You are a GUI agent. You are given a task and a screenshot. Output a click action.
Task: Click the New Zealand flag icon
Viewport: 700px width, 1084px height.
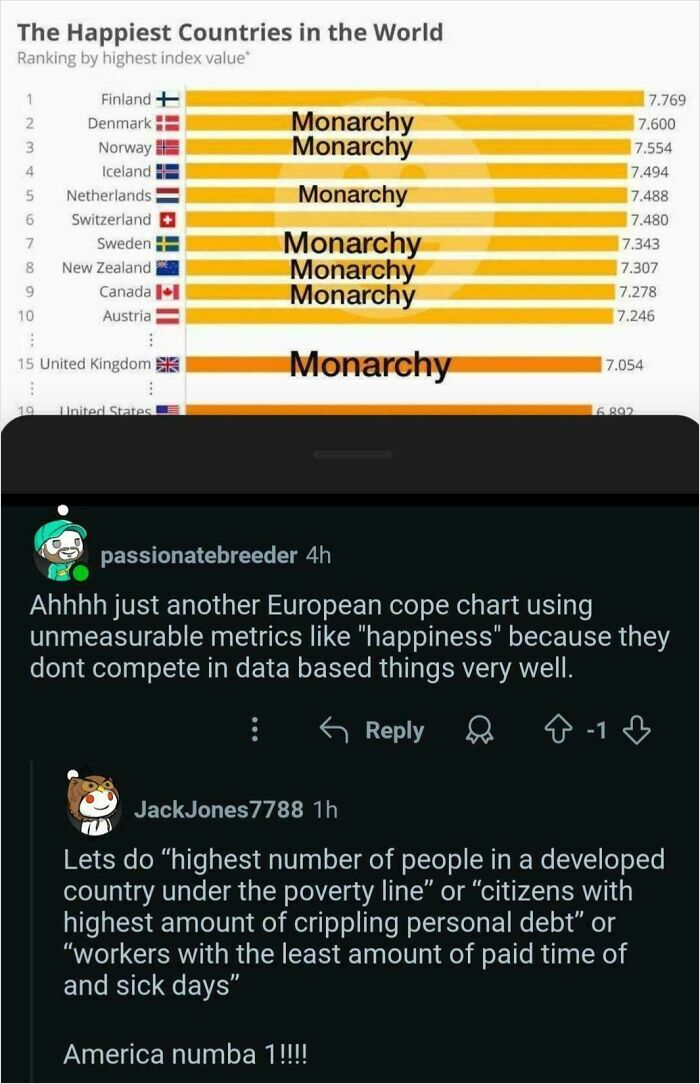[167, 267]
